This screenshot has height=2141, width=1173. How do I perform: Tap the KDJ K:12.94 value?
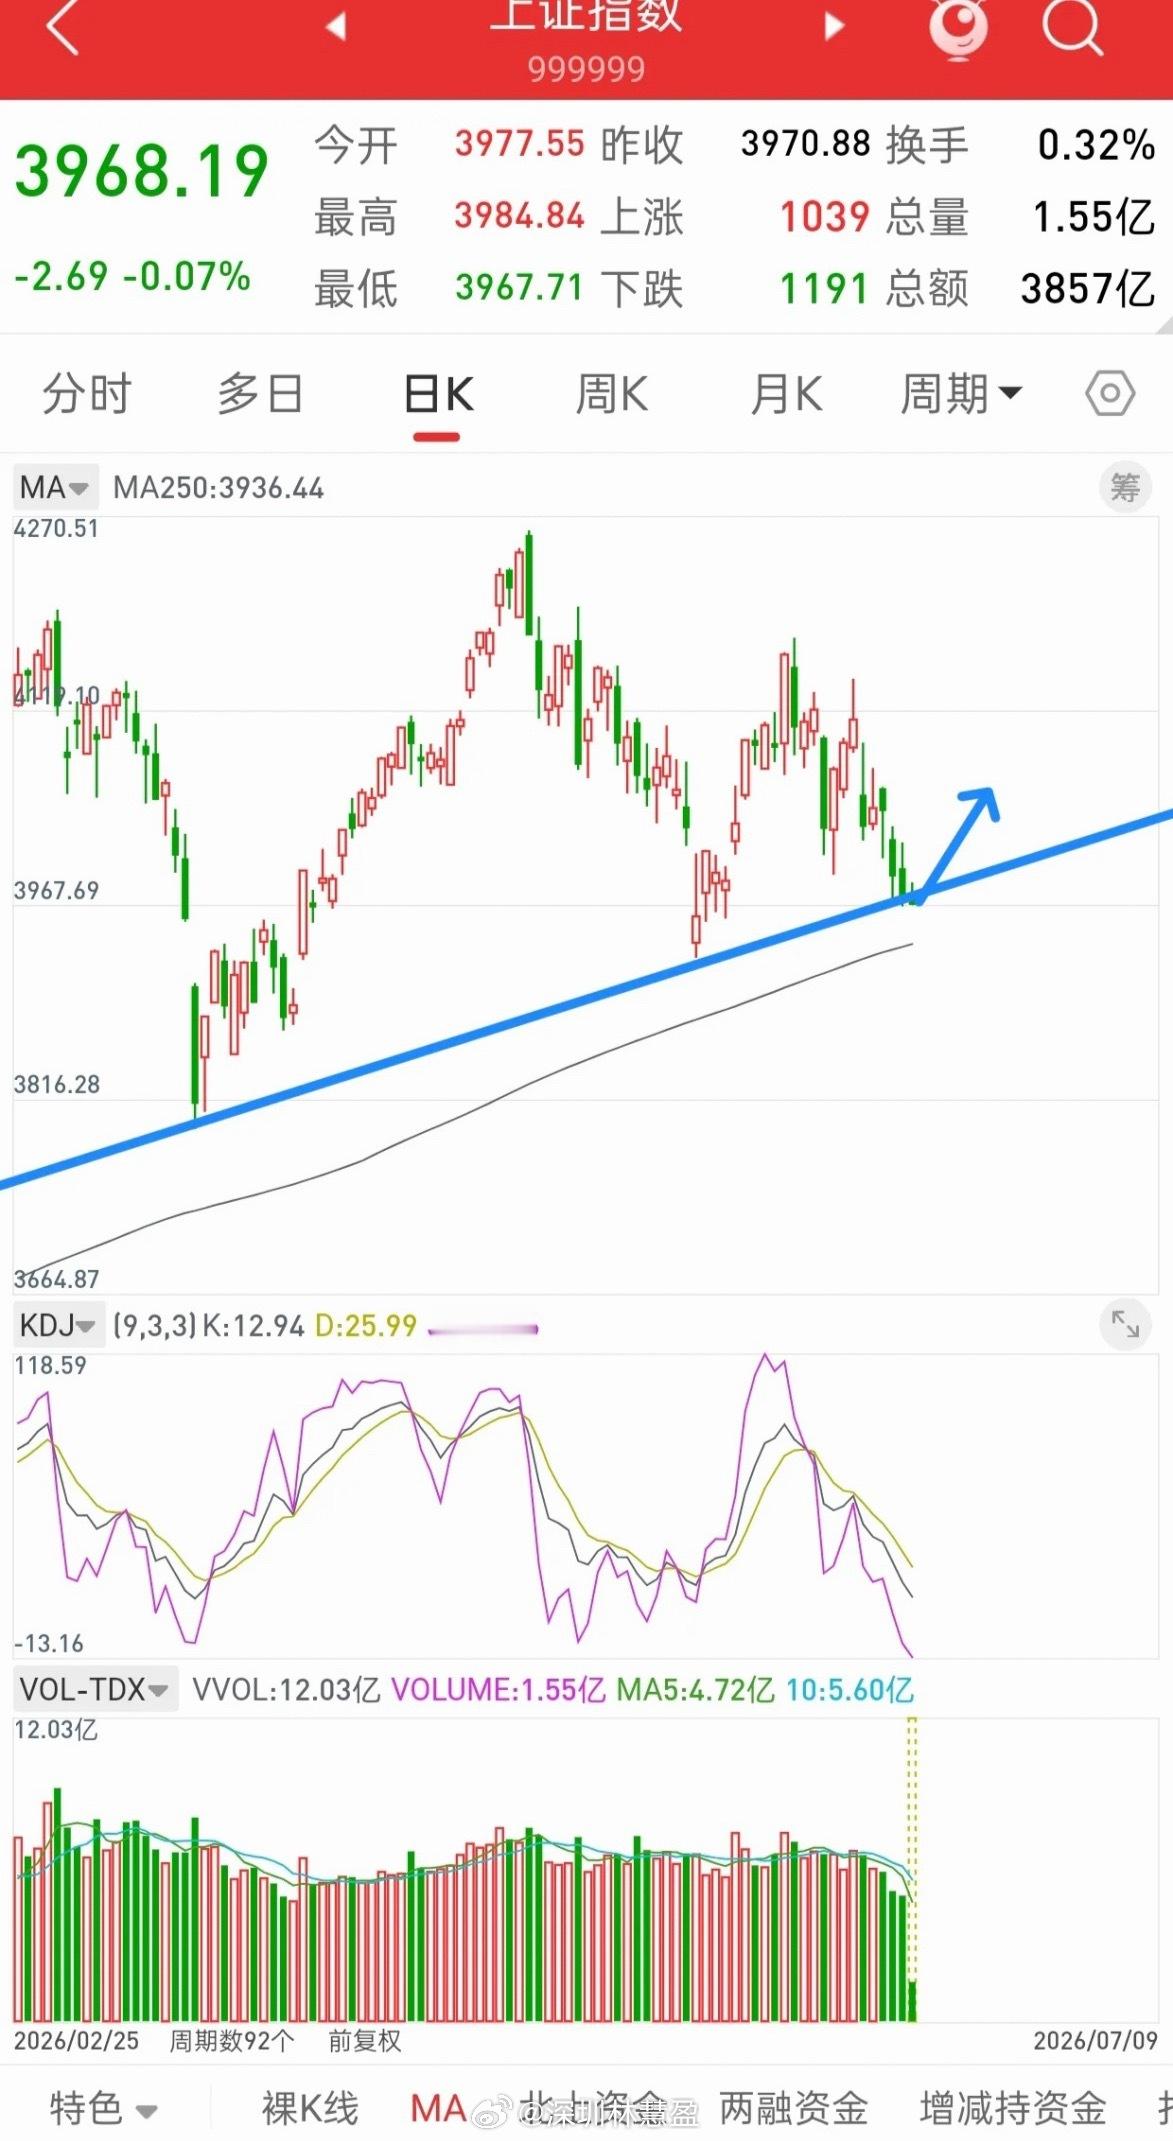pos(254,1326)
